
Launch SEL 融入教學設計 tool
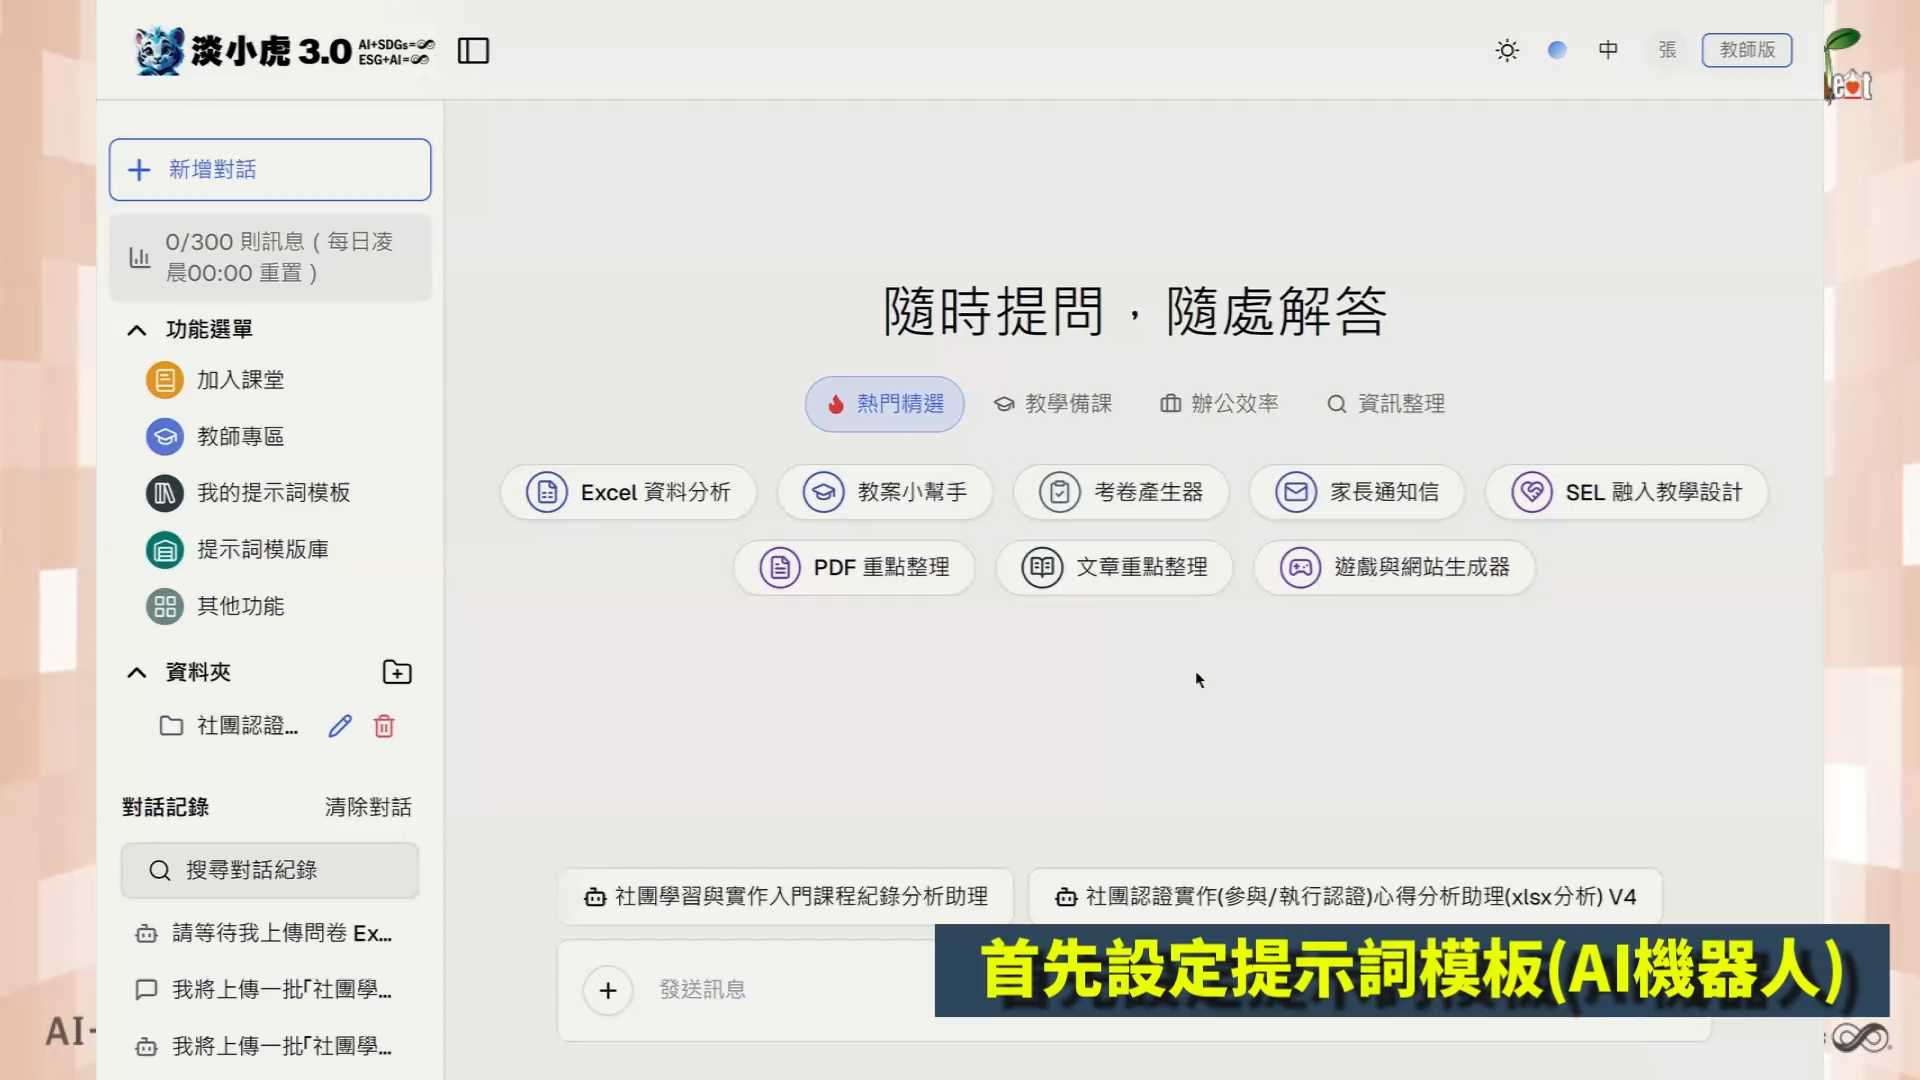coord(1627,493)
